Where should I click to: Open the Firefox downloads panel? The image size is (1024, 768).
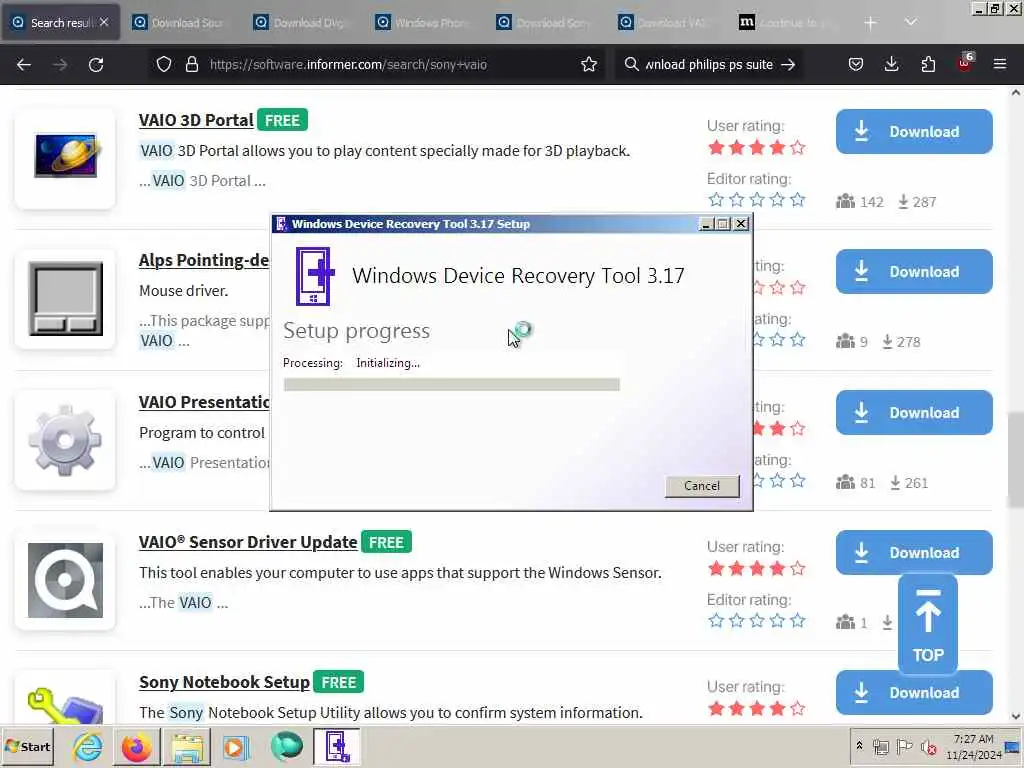click(891, 65)
